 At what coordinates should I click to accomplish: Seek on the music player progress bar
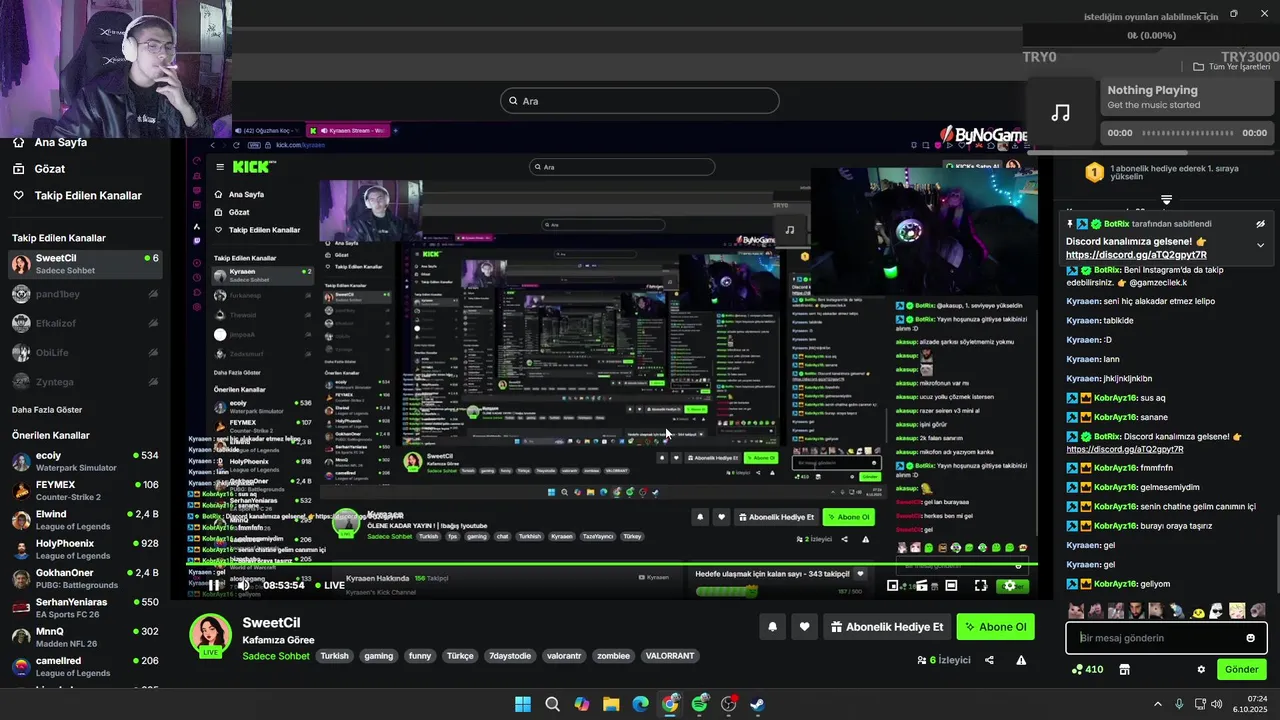(x=1187, y=133)
